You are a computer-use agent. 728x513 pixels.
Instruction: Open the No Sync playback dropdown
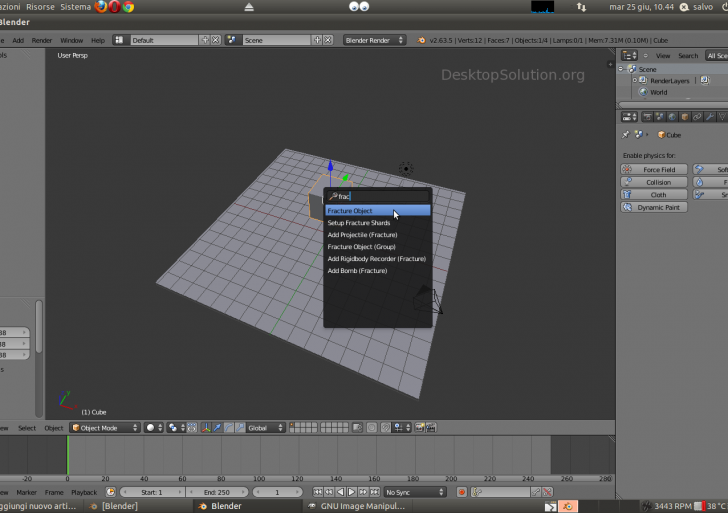click(x=415, y=492)
